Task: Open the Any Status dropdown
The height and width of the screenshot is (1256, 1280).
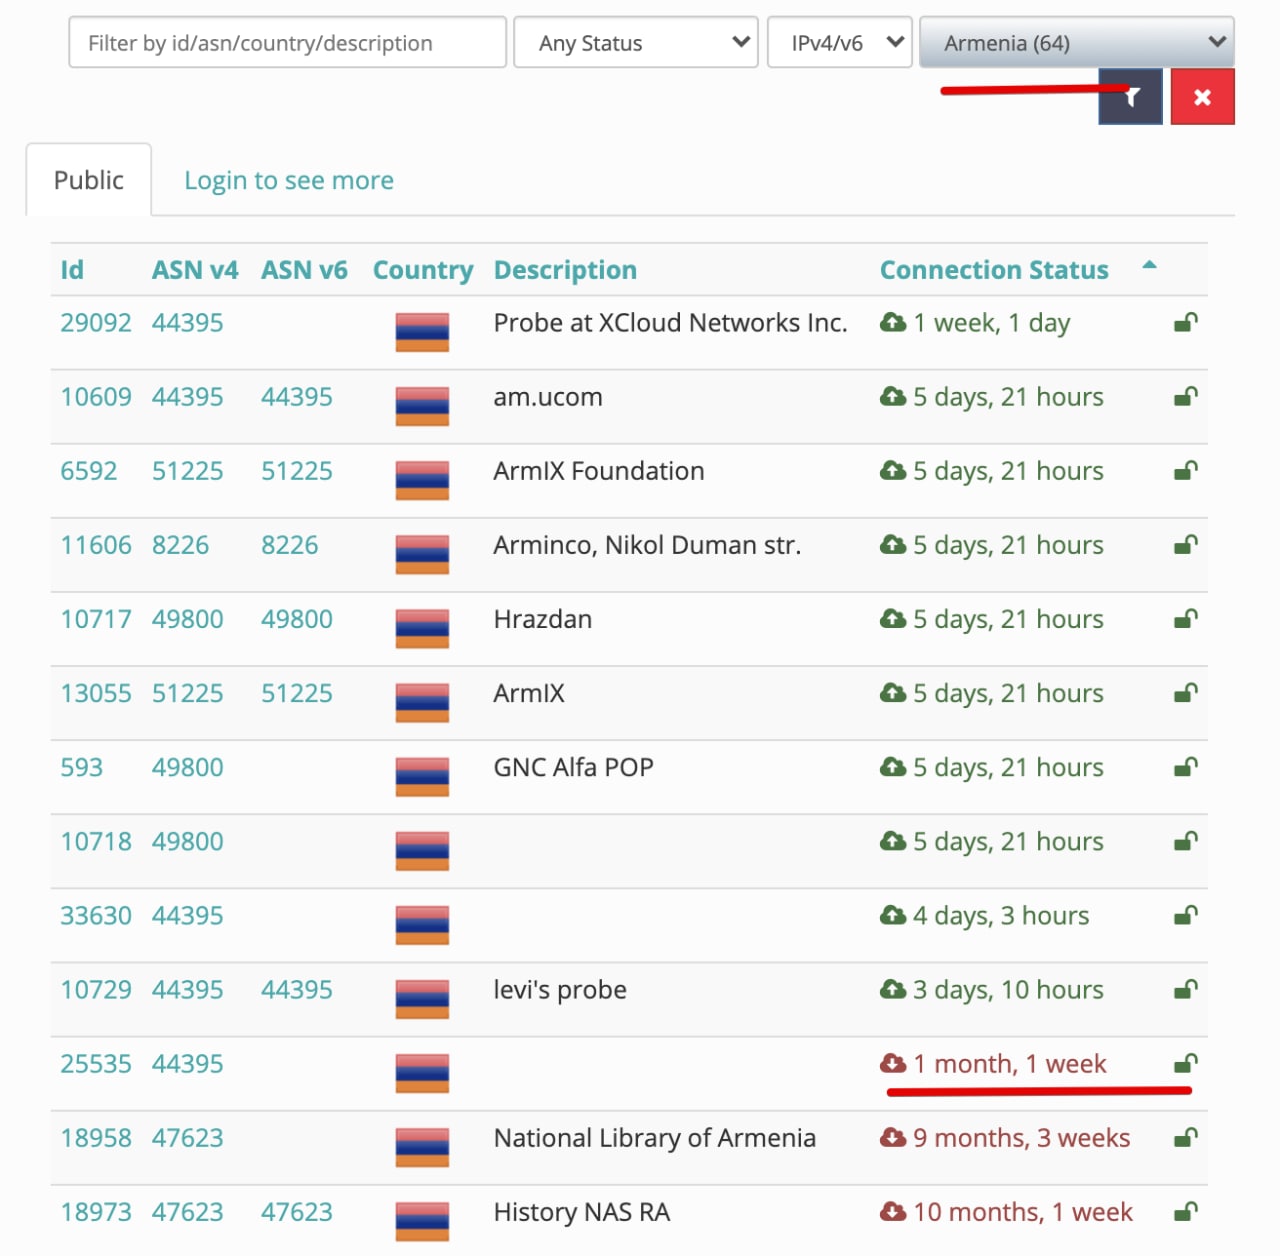Action: [636, 43]
